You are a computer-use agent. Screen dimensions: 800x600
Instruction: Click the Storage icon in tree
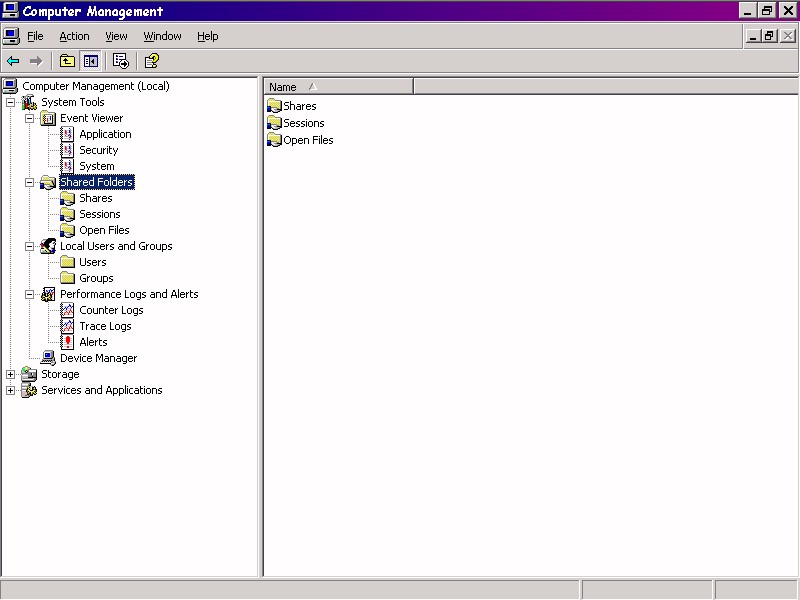29,374
